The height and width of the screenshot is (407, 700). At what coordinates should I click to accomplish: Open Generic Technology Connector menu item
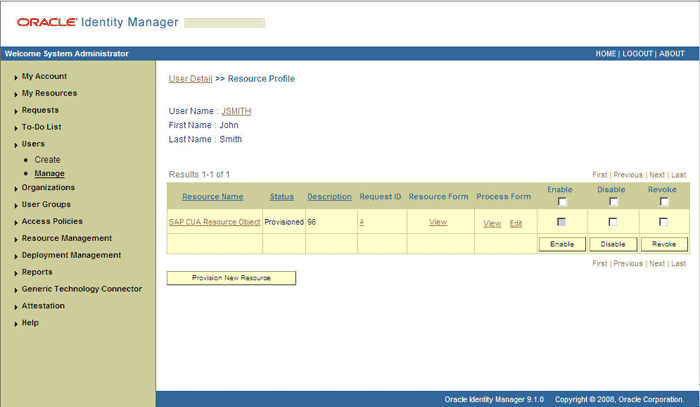point(82,289)
